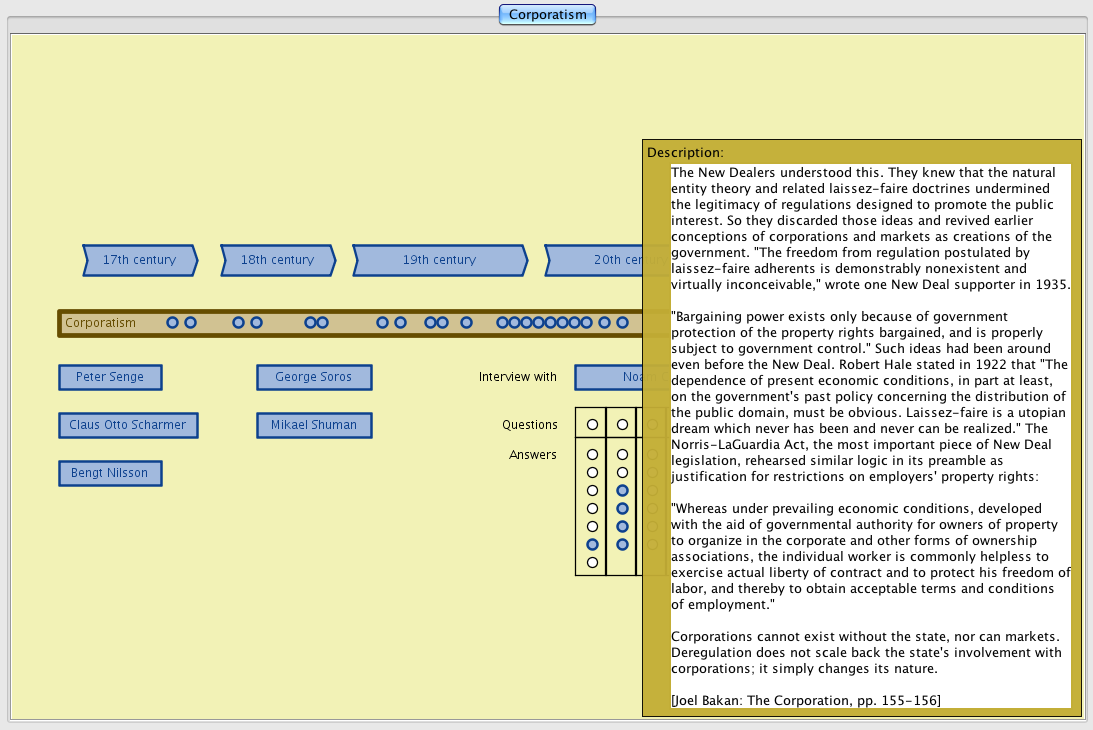1093x730 pixels.
Task: Select the 18th century period arrow
Action: tap(277, 260)
